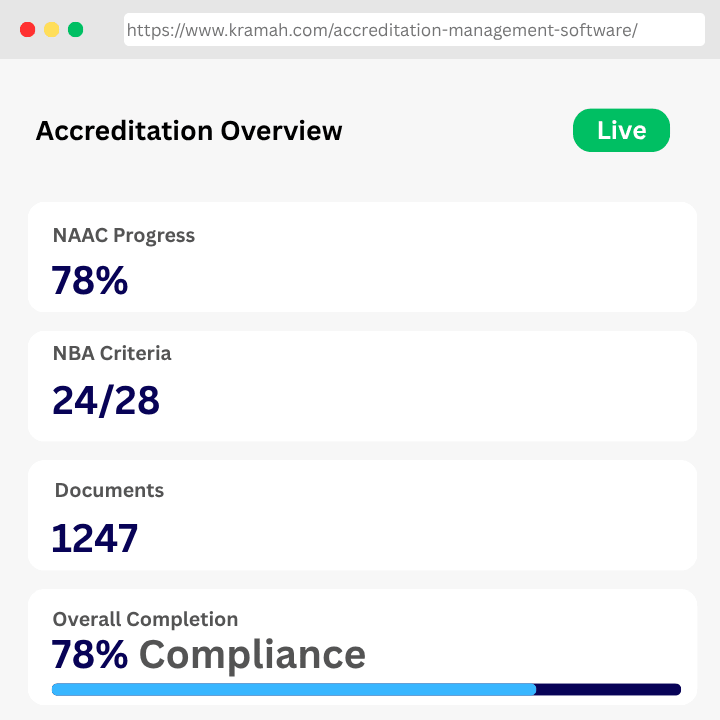This screenshot has width=720, height=720.
Task: Click the green Live status badge
Action: [x=621, y=131]
